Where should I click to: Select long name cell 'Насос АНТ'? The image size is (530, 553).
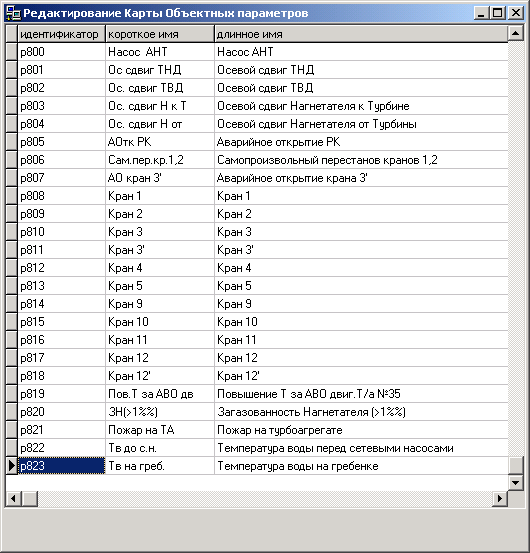[x=361, y=52]
